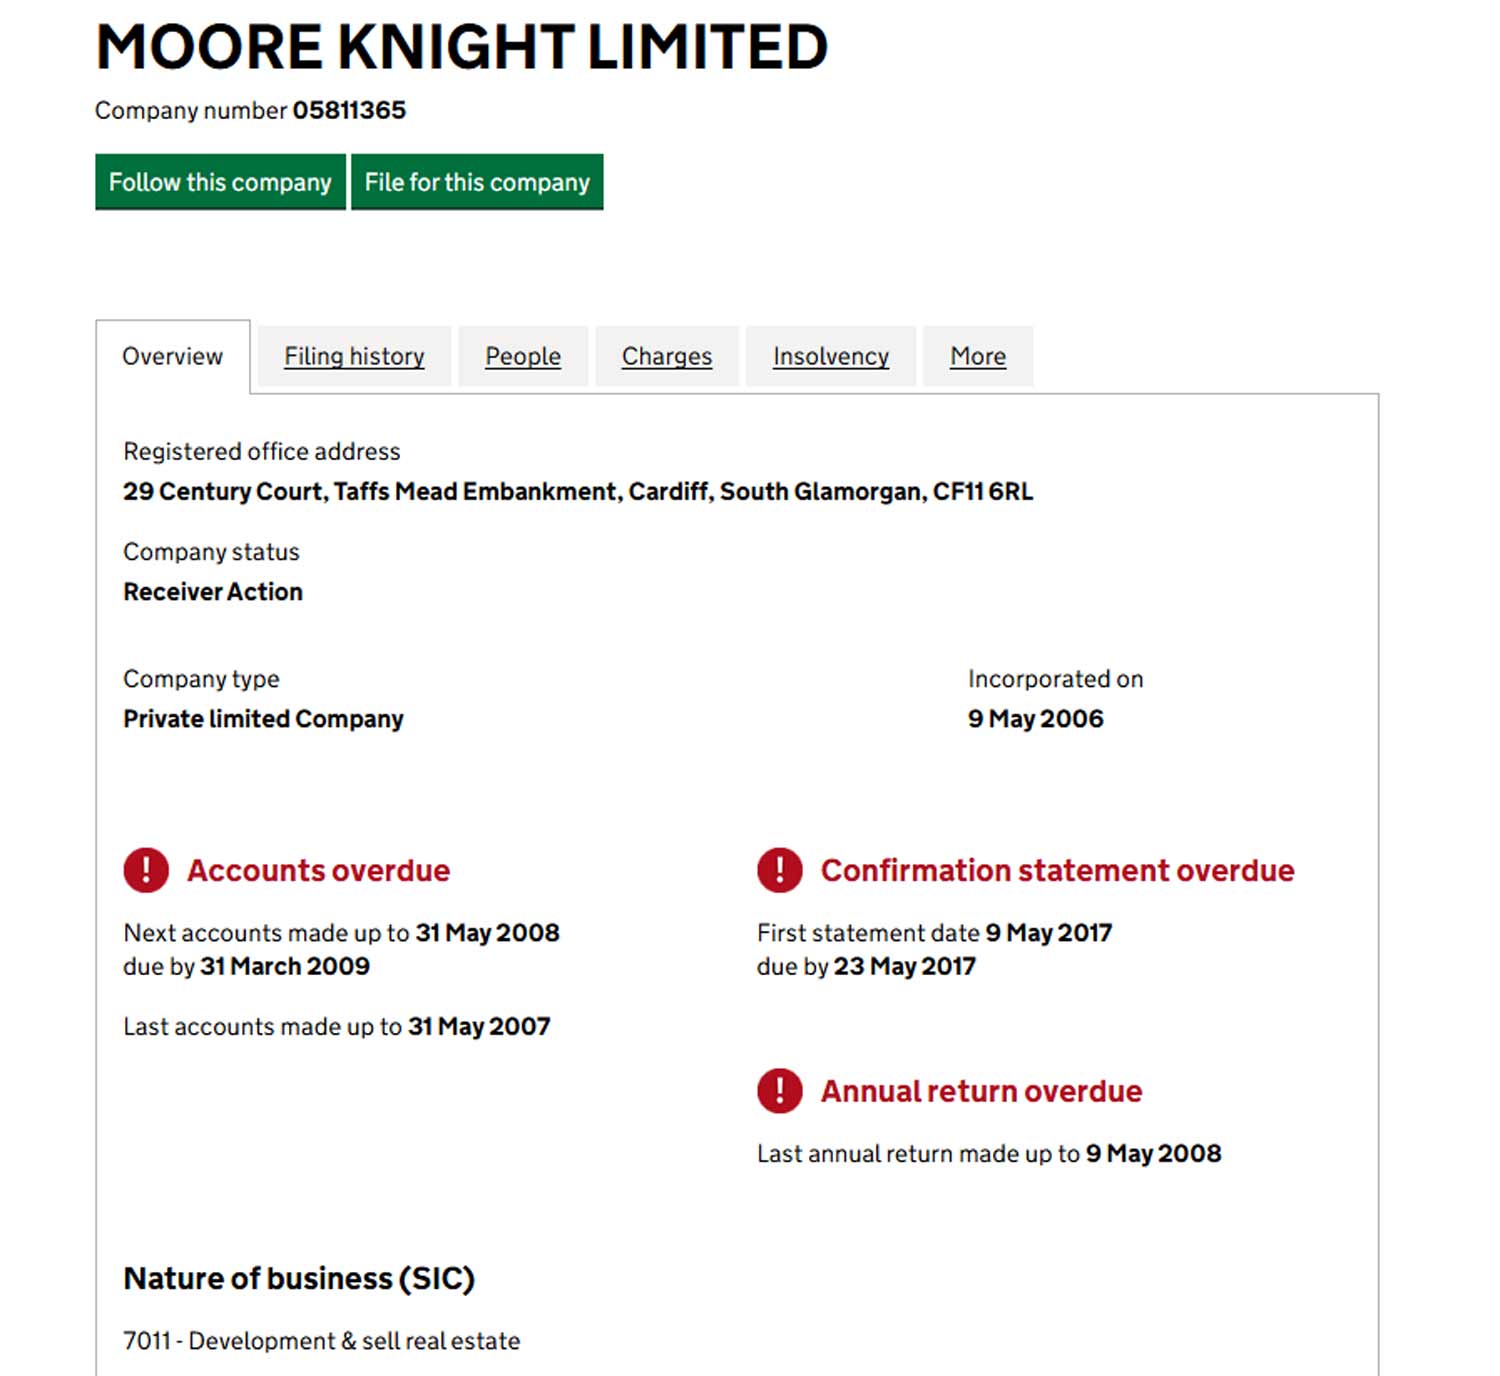
Task: Select the More tab
Action: pyautogui.click(x=978, y=356)
